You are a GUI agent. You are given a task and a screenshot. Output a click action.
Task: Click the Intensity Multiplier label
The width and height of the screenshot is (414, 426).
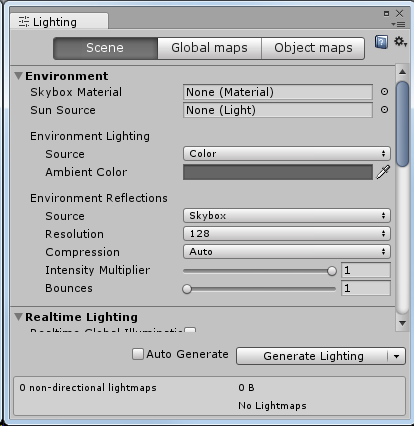point(98,270)
